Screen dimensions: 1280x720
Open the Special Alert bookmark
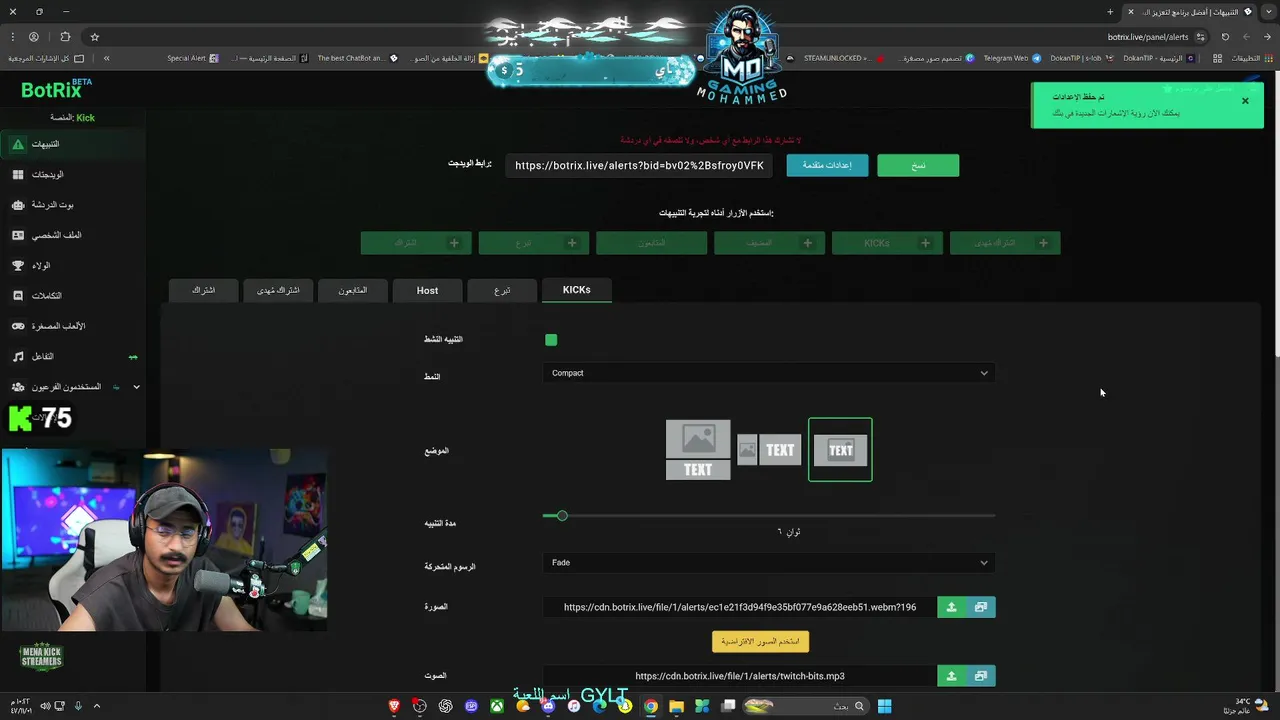[193, 58]
